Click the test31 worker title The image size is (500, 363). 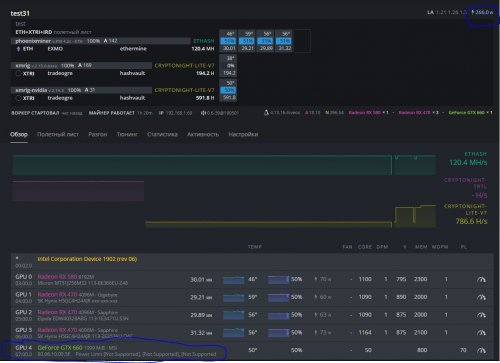coord(20,13)
